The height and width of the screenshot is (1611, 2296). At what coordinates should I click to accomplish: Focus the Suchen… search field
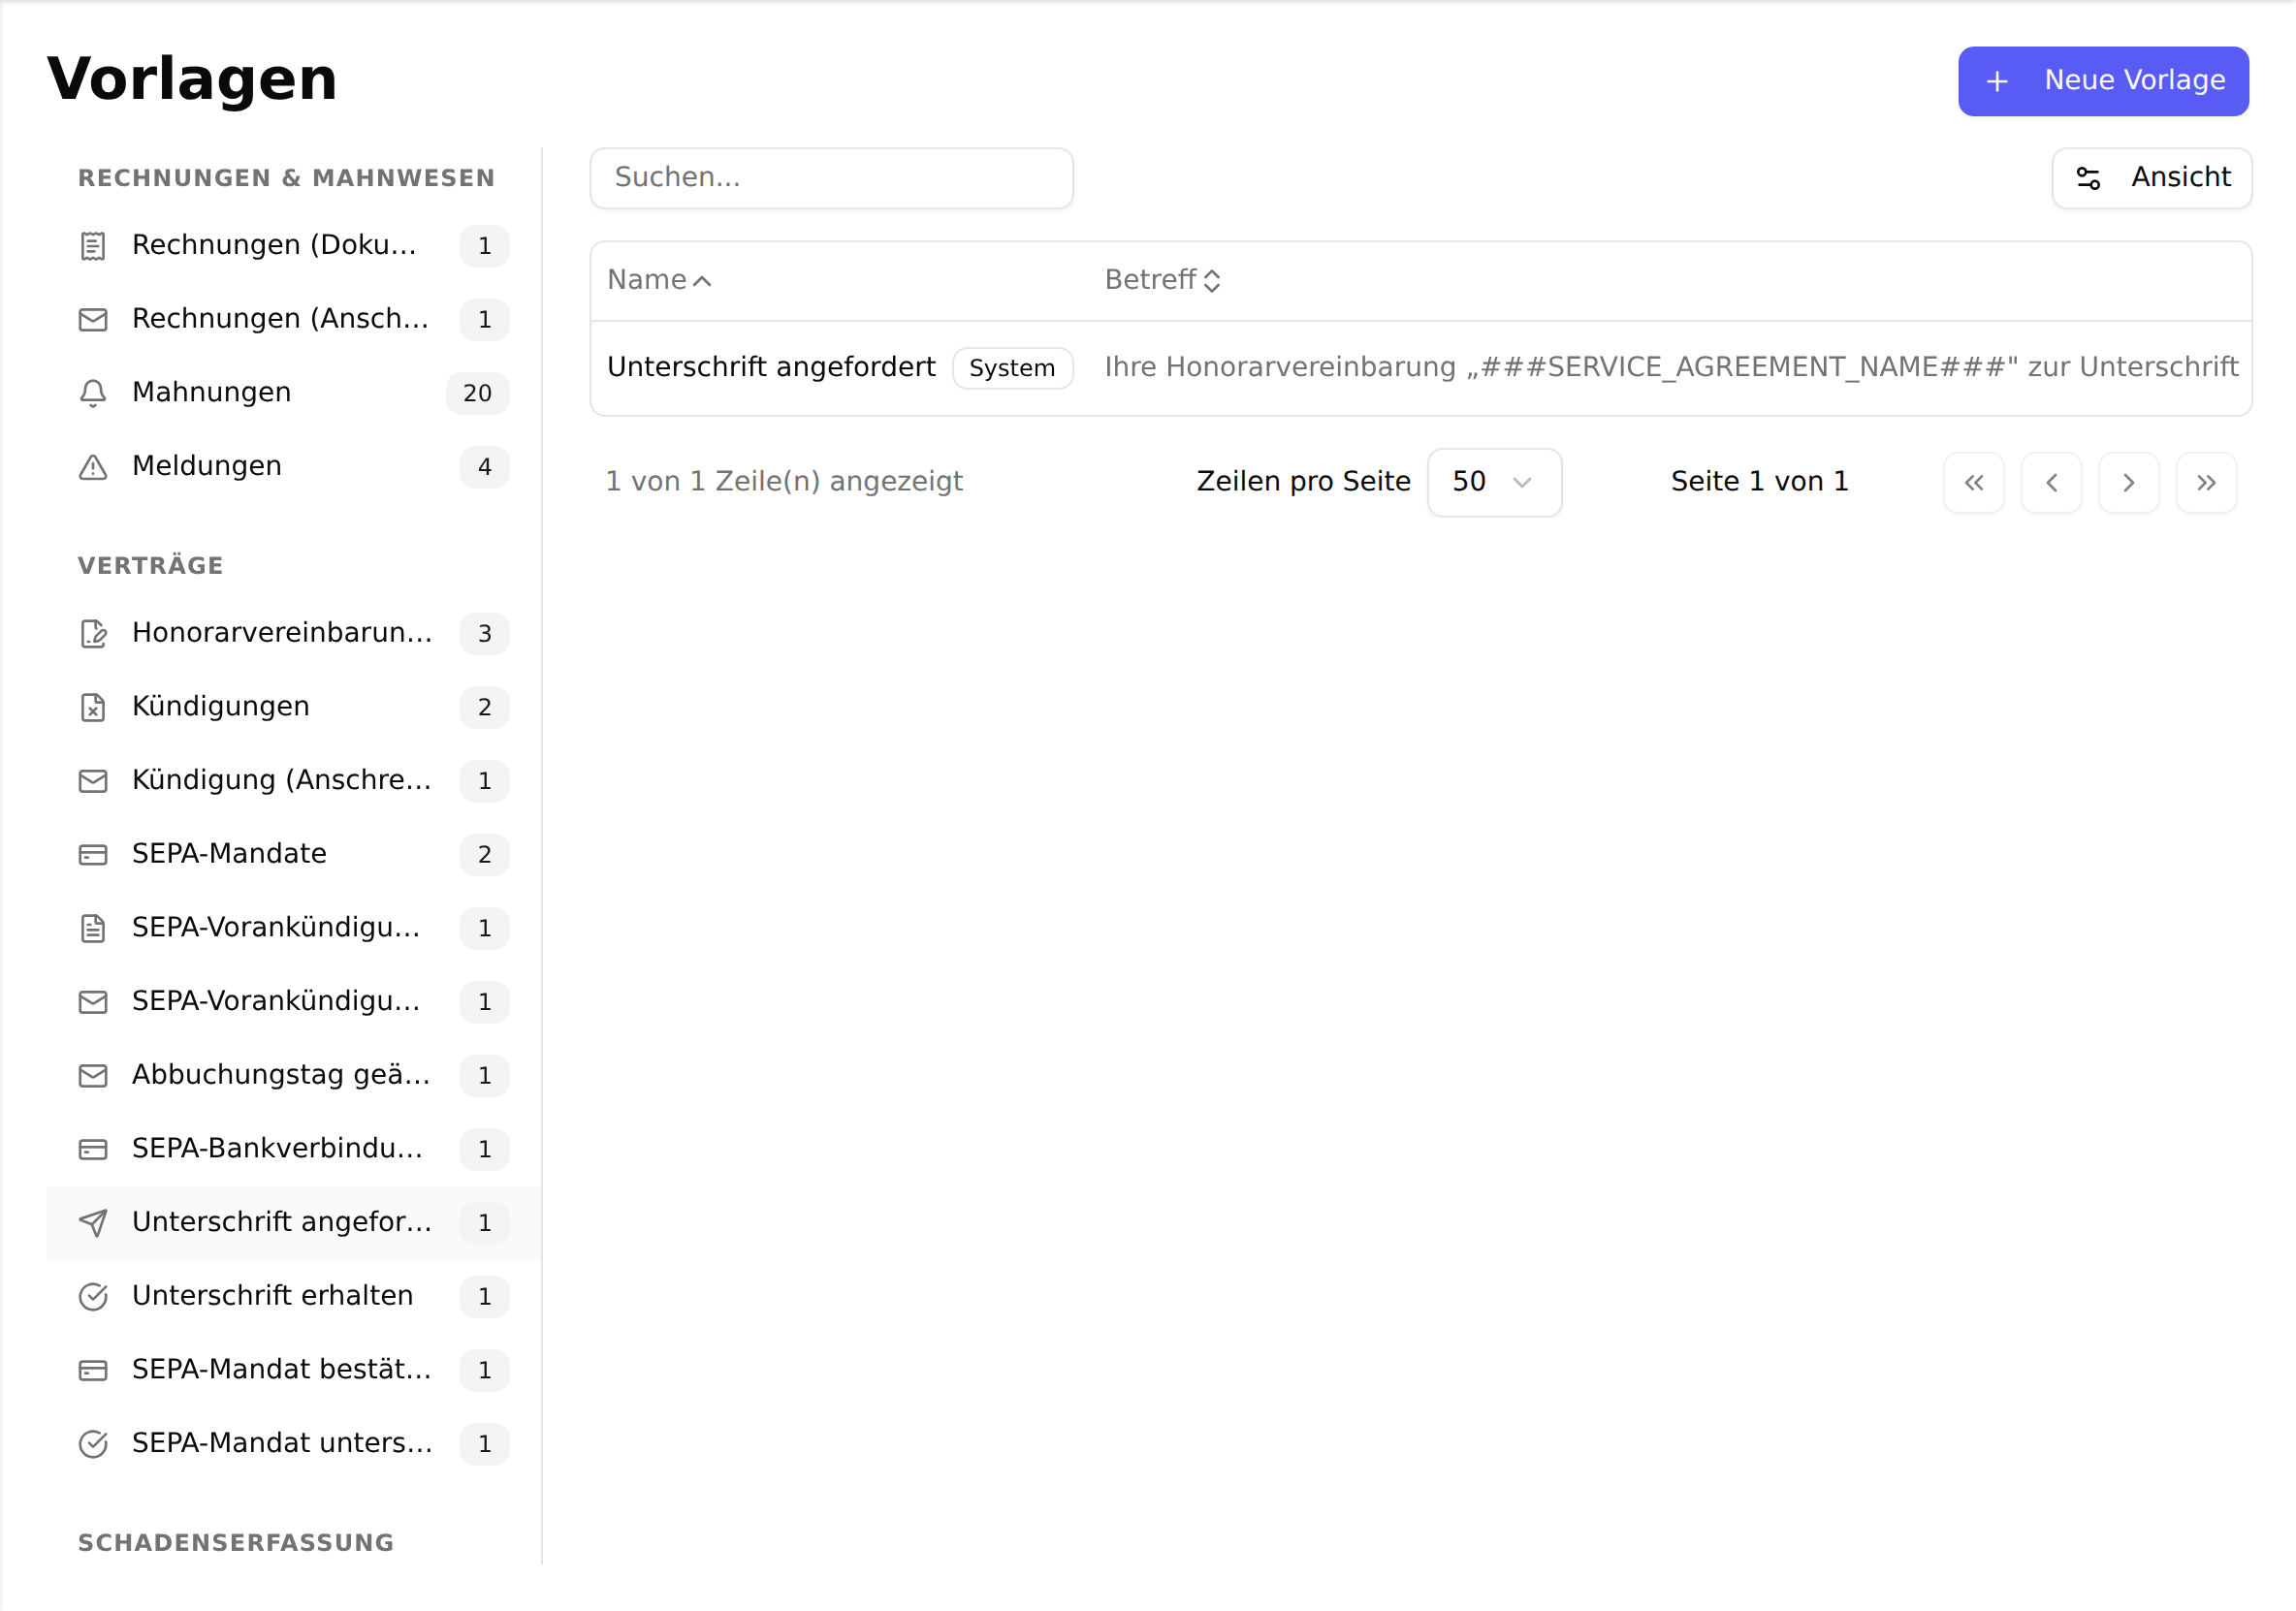(x=831, y=178)
